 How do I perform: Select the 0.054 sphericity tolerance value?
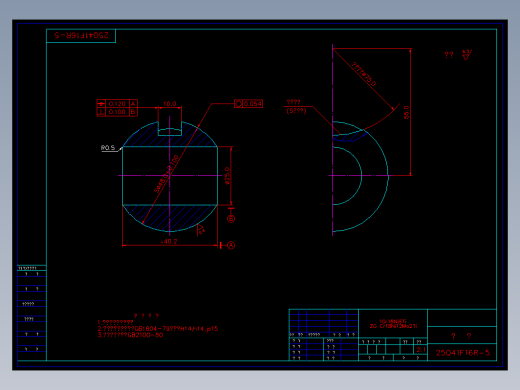coord(252,104)
